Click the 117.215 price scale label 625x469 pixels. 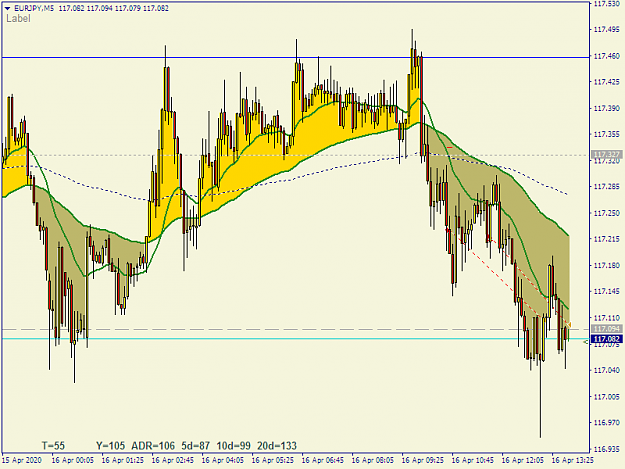click(x=607, y=239)
